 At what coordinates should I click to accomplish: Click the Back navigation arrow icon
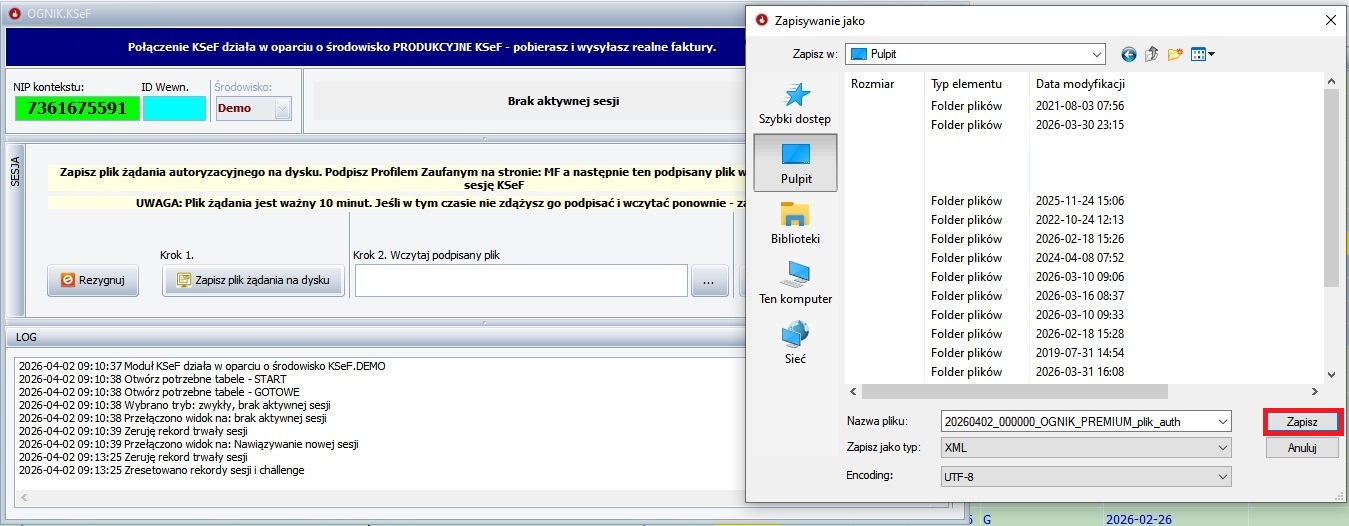[x=1129, y=54]
